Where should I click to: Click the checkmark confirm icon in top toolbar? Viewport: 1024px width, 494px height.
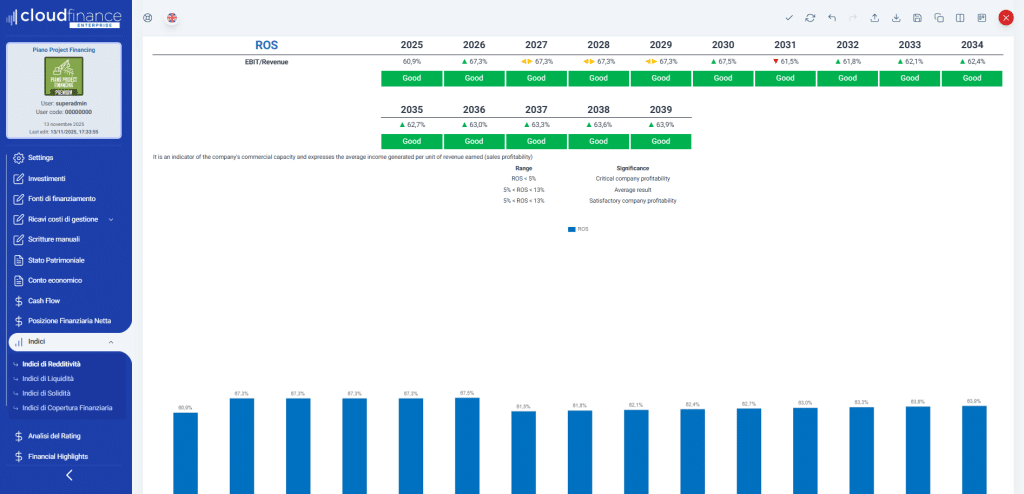[x=789, y=18]
